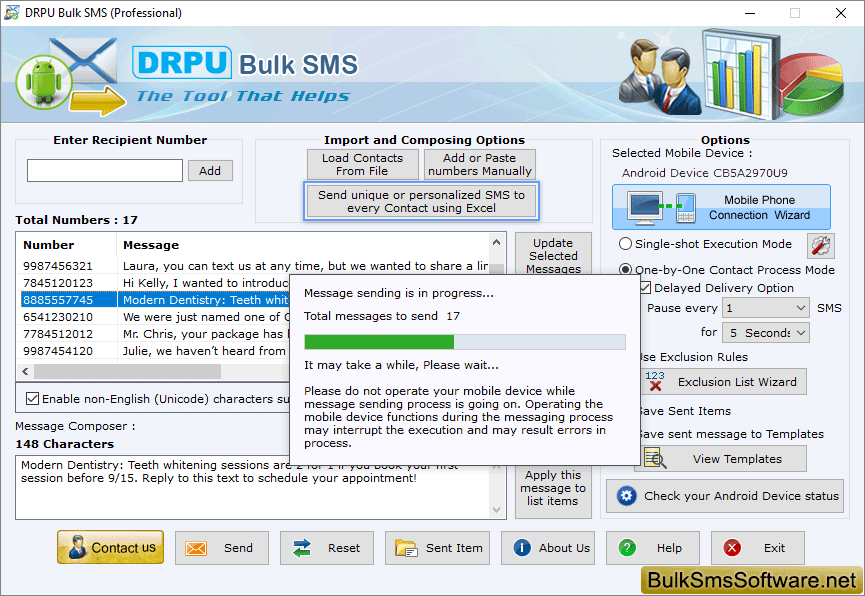865x596 pixels.
Task: Click the Total Numbers : 17 label
Action: (76, 220)
